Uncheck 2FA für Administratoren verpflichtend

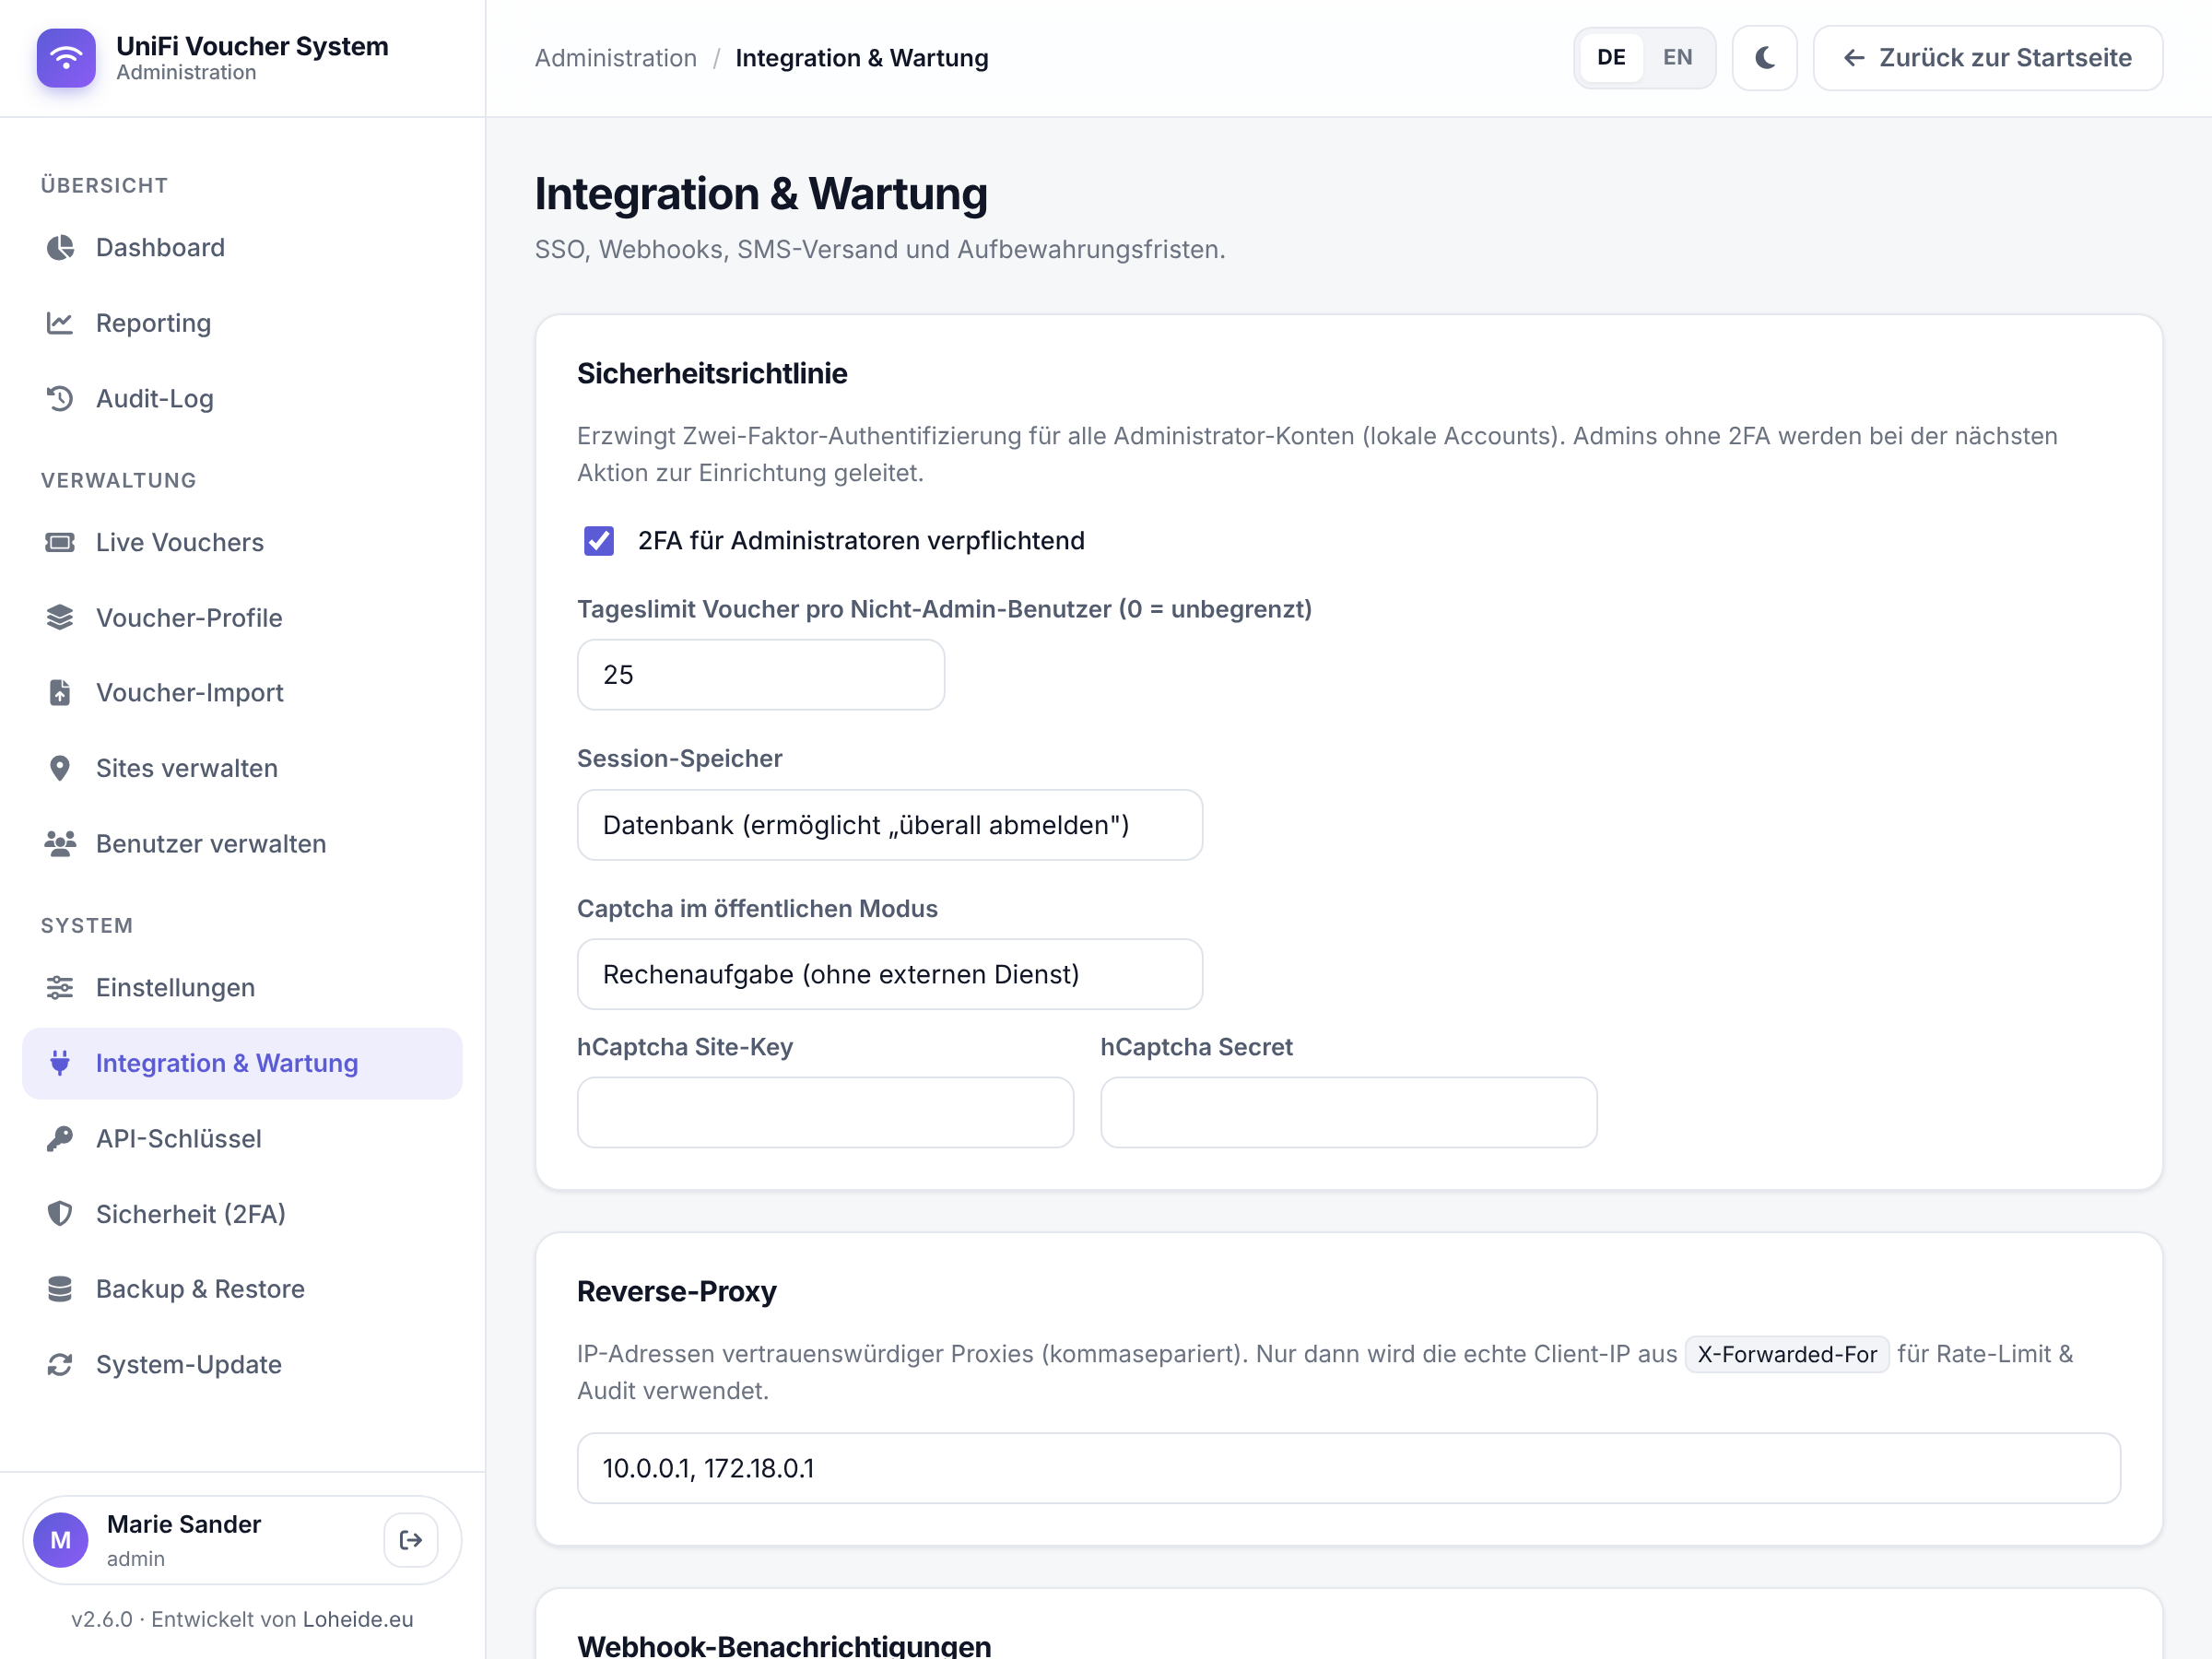pos(599,541)
